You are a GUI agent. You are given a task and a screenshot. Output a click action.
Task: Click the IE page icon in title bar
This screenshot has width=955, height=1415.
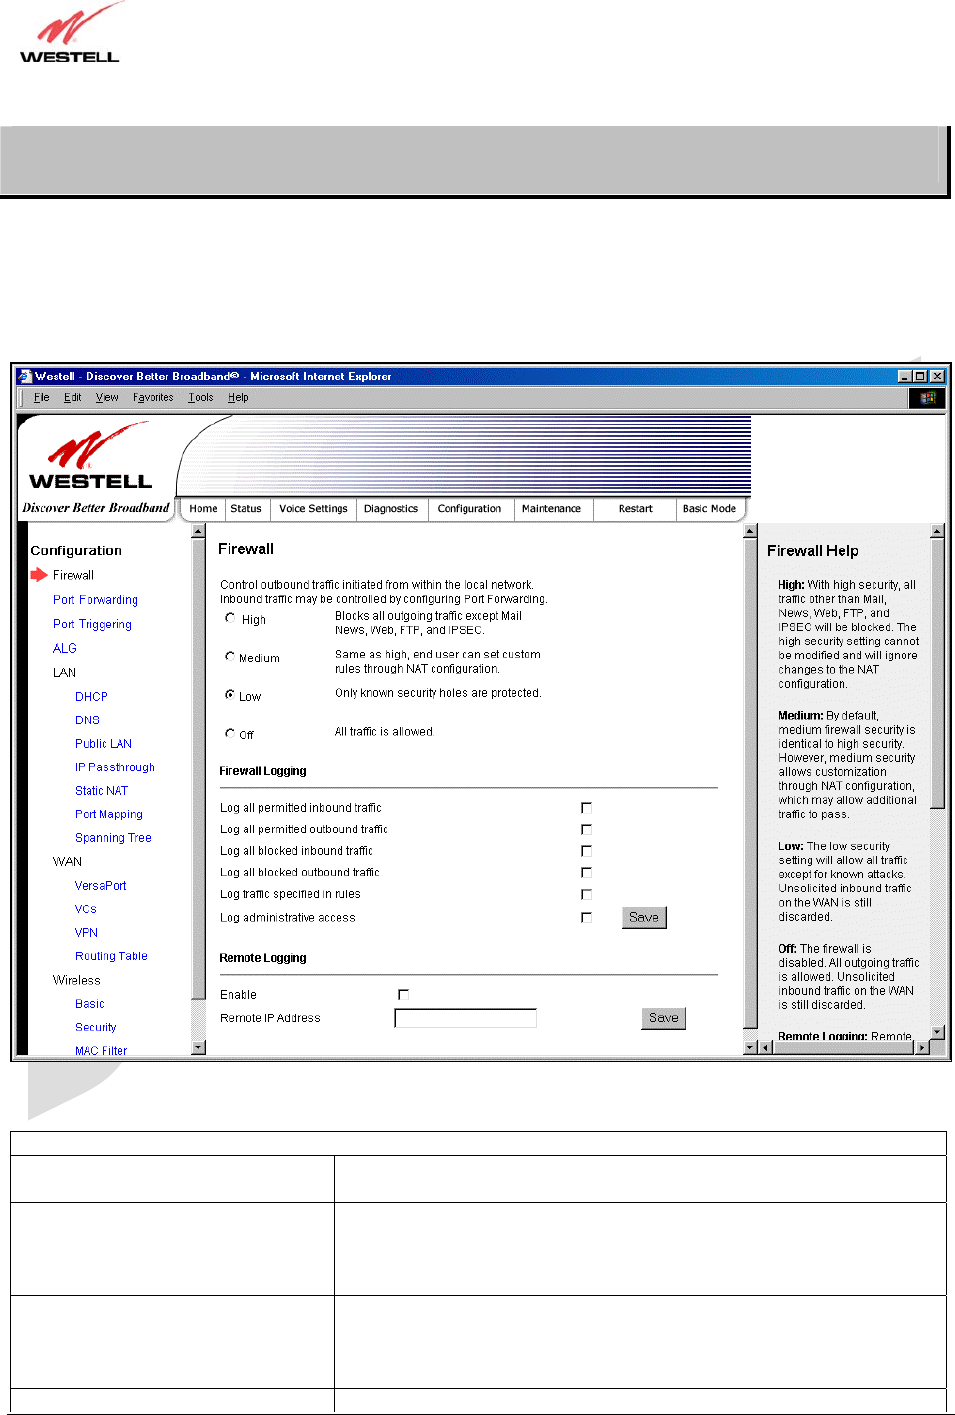click(25, 376)
